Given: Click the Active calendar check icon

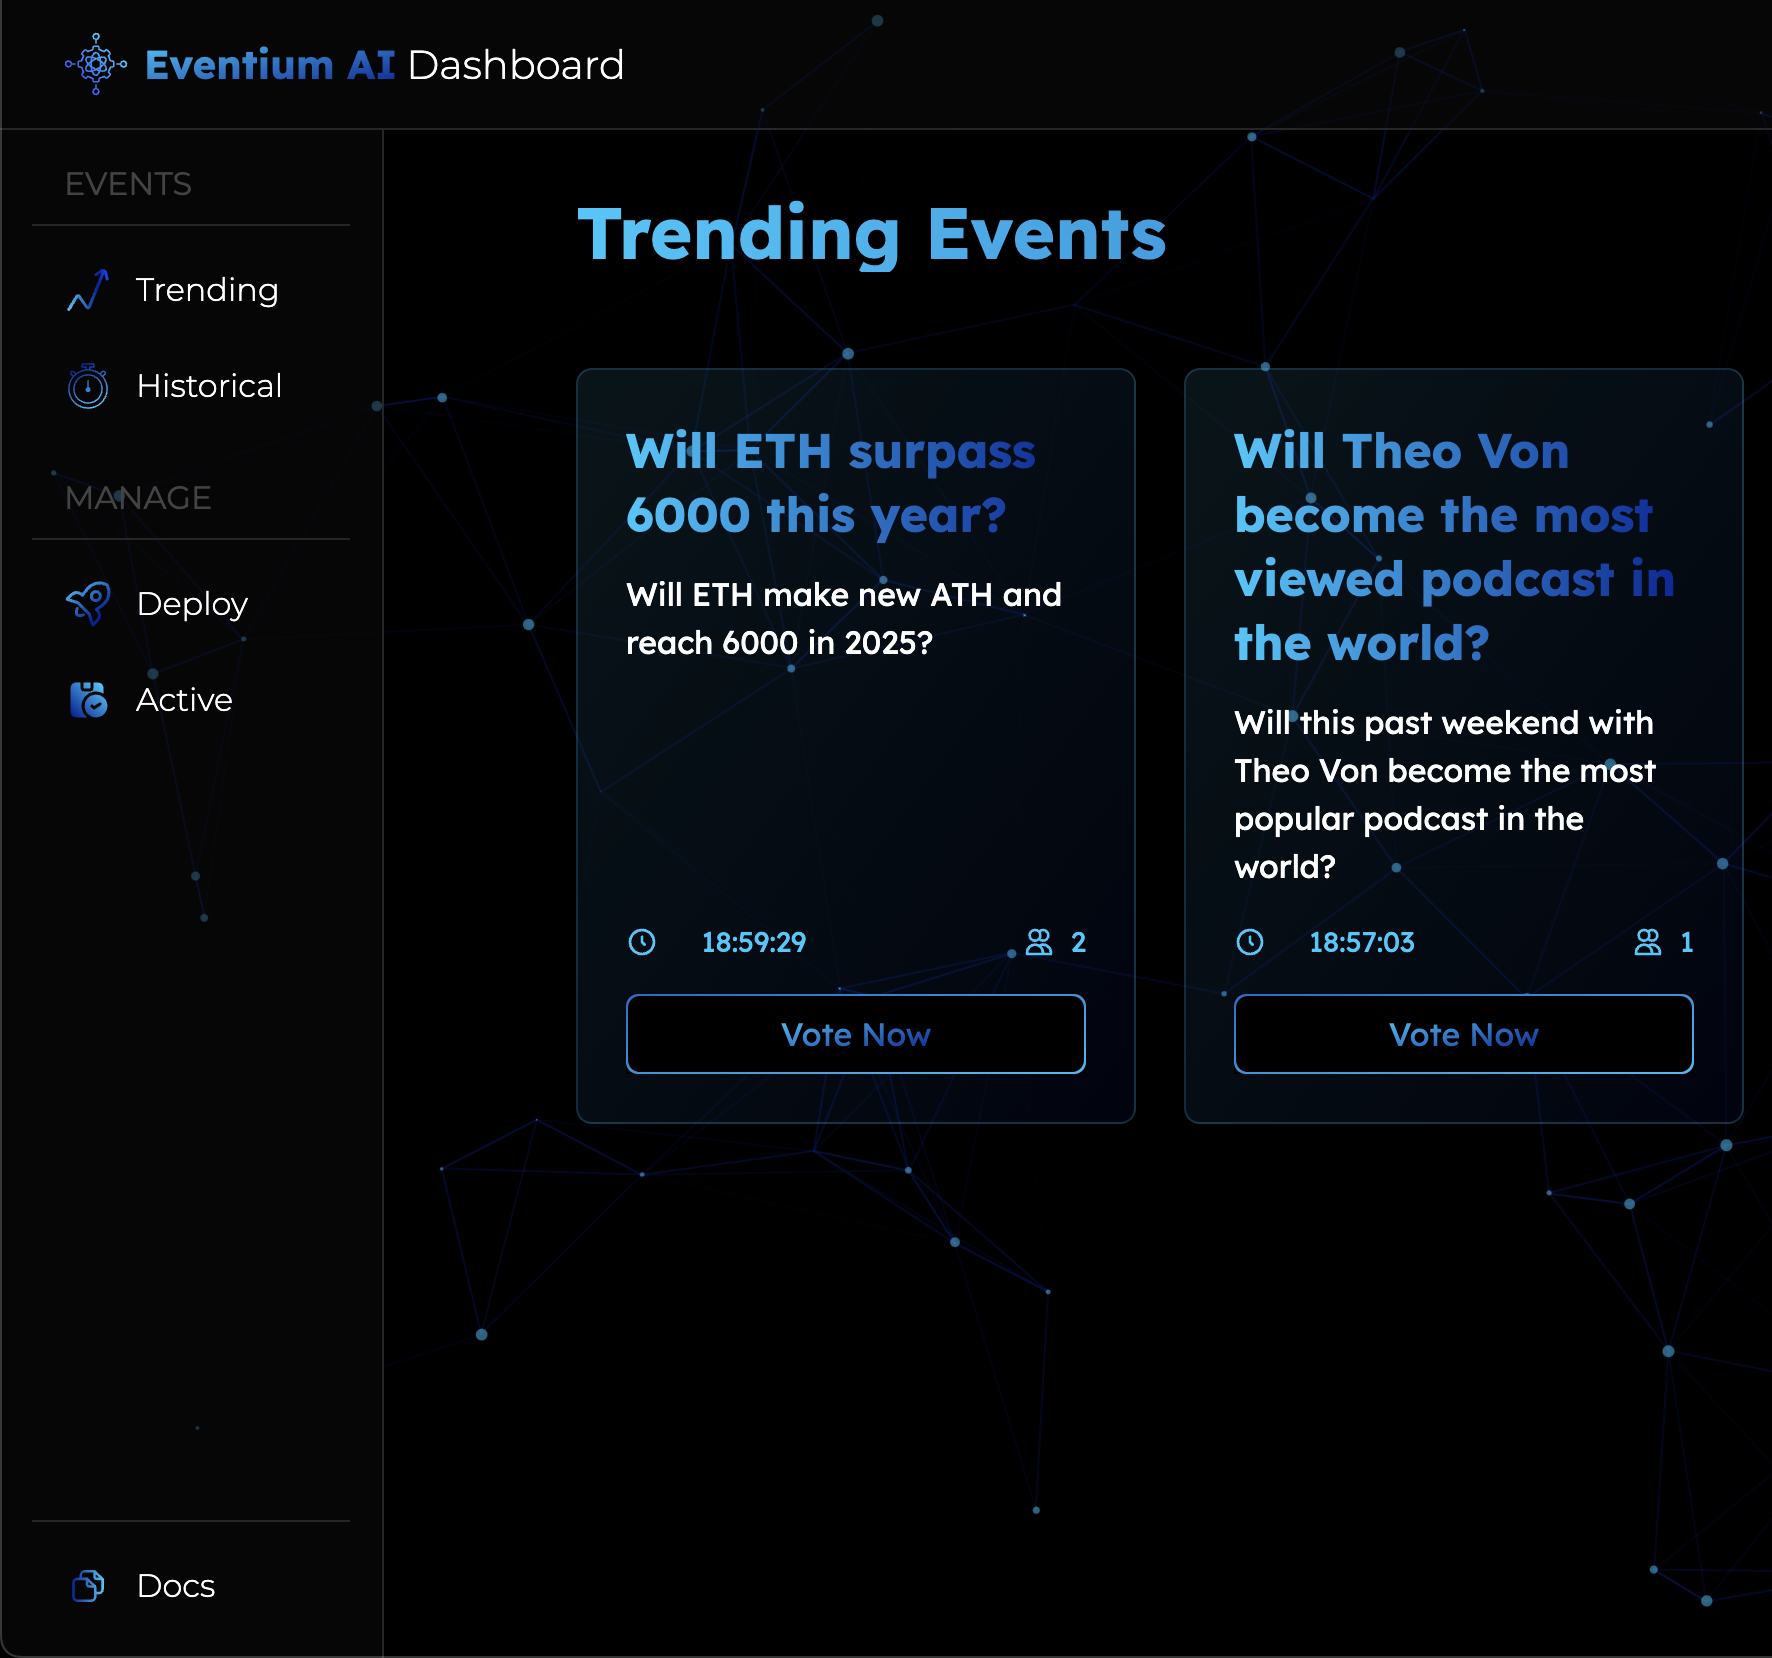Looking at the screenshot, I should pyautogui.click(x=88, y=700).
